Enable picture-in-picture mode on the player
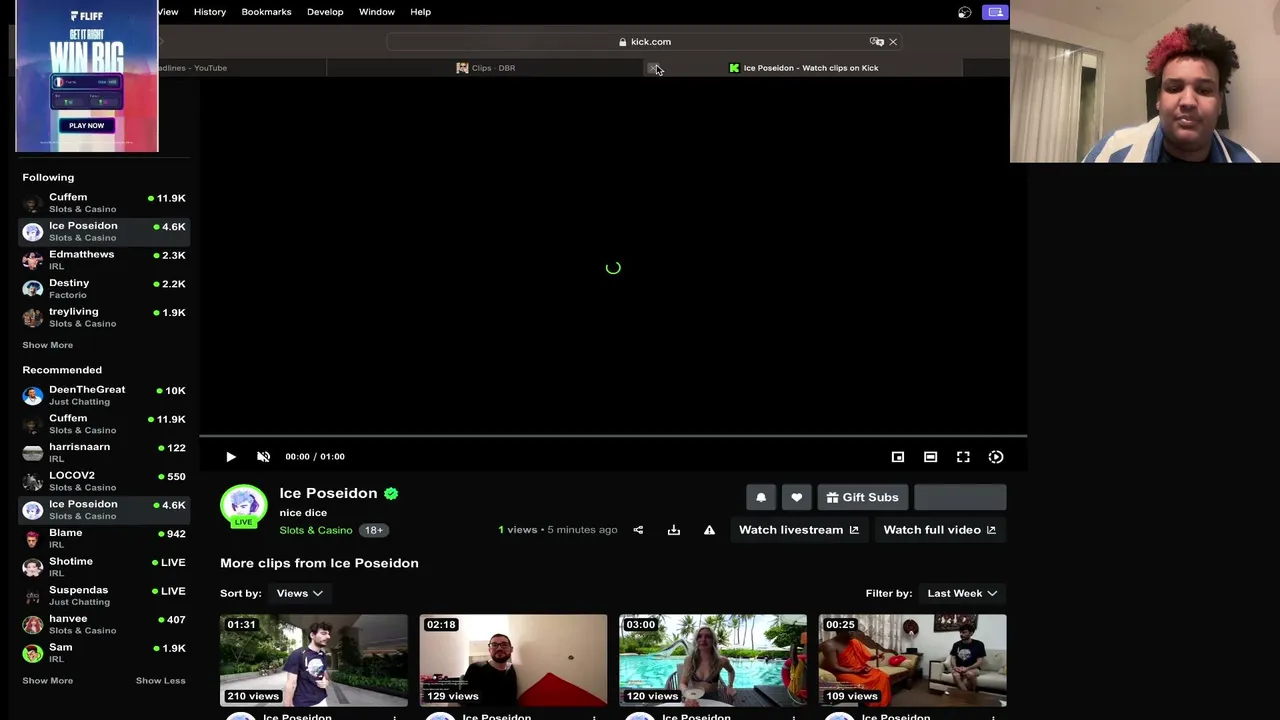 [898, 457]
